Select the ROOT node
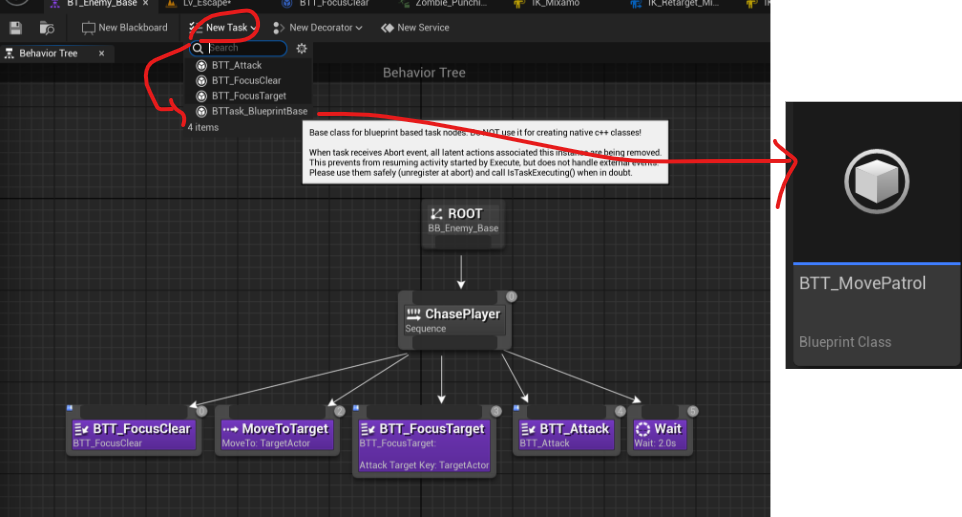 [x=463, y=224]
